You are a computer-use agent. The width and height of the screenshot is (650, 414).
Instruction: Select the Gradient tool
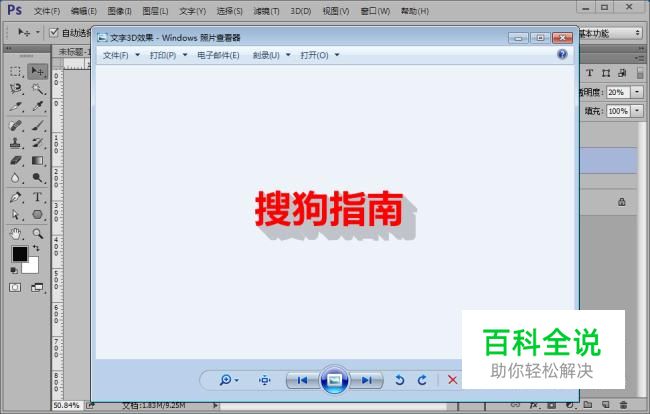pyautogui.click(x=37, y=160)
